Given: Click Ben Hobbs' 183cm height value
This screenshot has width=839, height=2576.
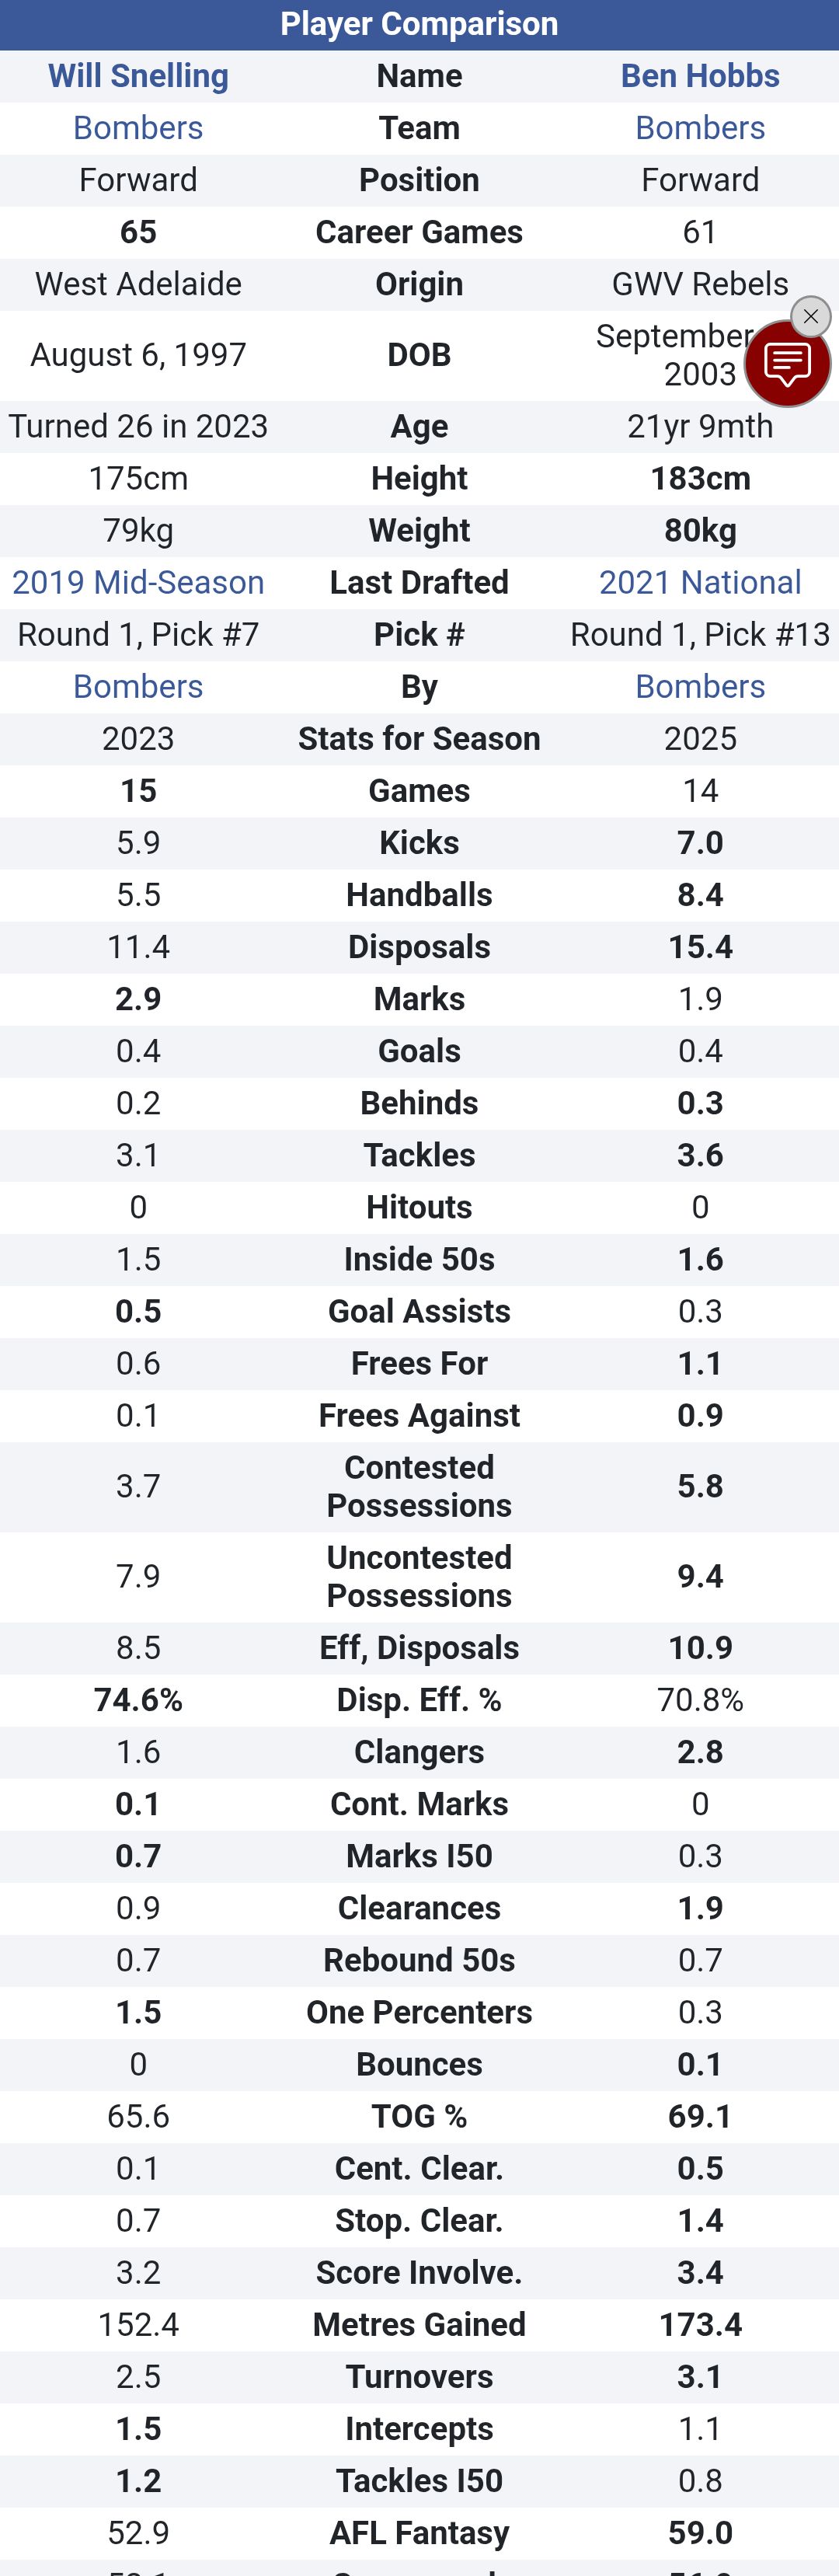Looking at the screenshot, I should coord(700,478).
